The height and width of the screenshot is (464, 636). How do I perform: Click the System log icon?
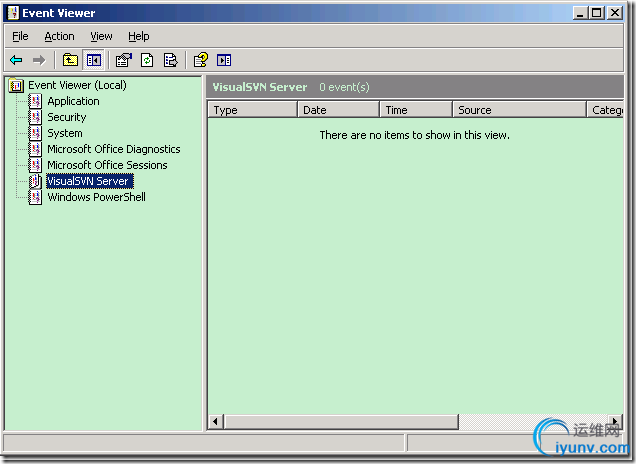pyautogui.click(x=36, y=133)
